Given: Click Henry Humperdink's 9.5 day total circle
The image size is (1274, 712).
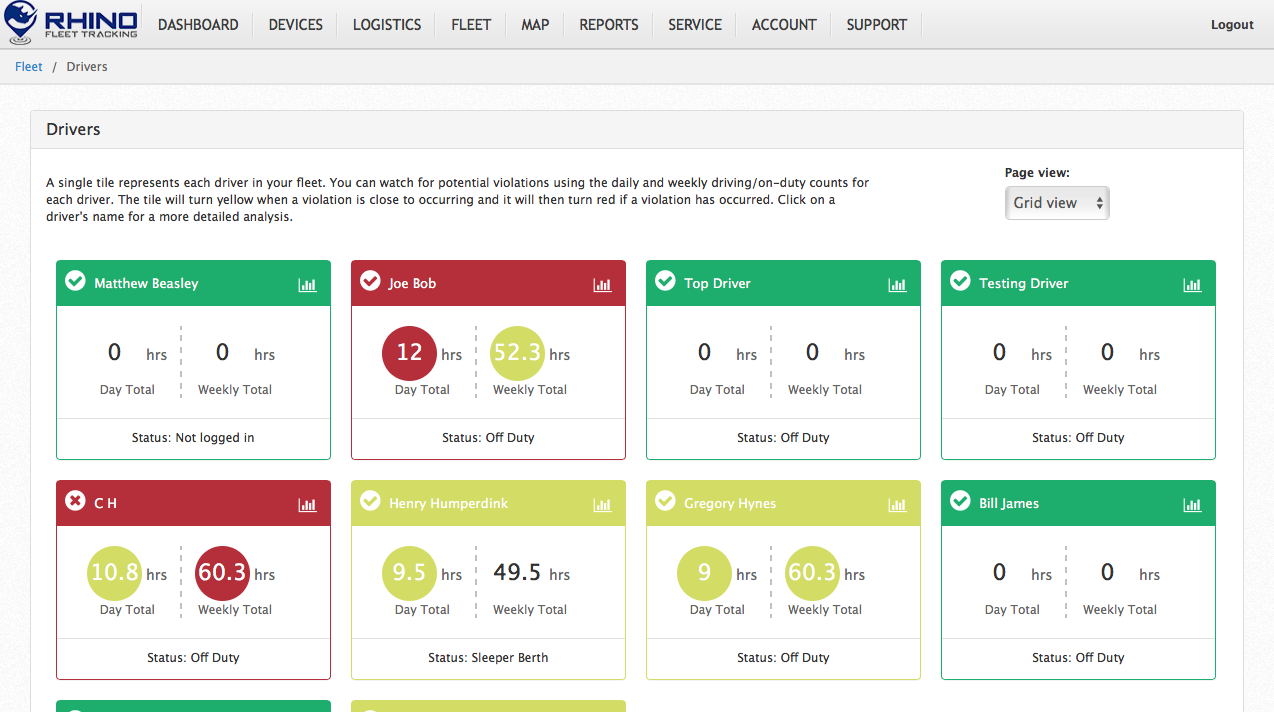Looking at the screenshot, I should [x=410, y=573].
